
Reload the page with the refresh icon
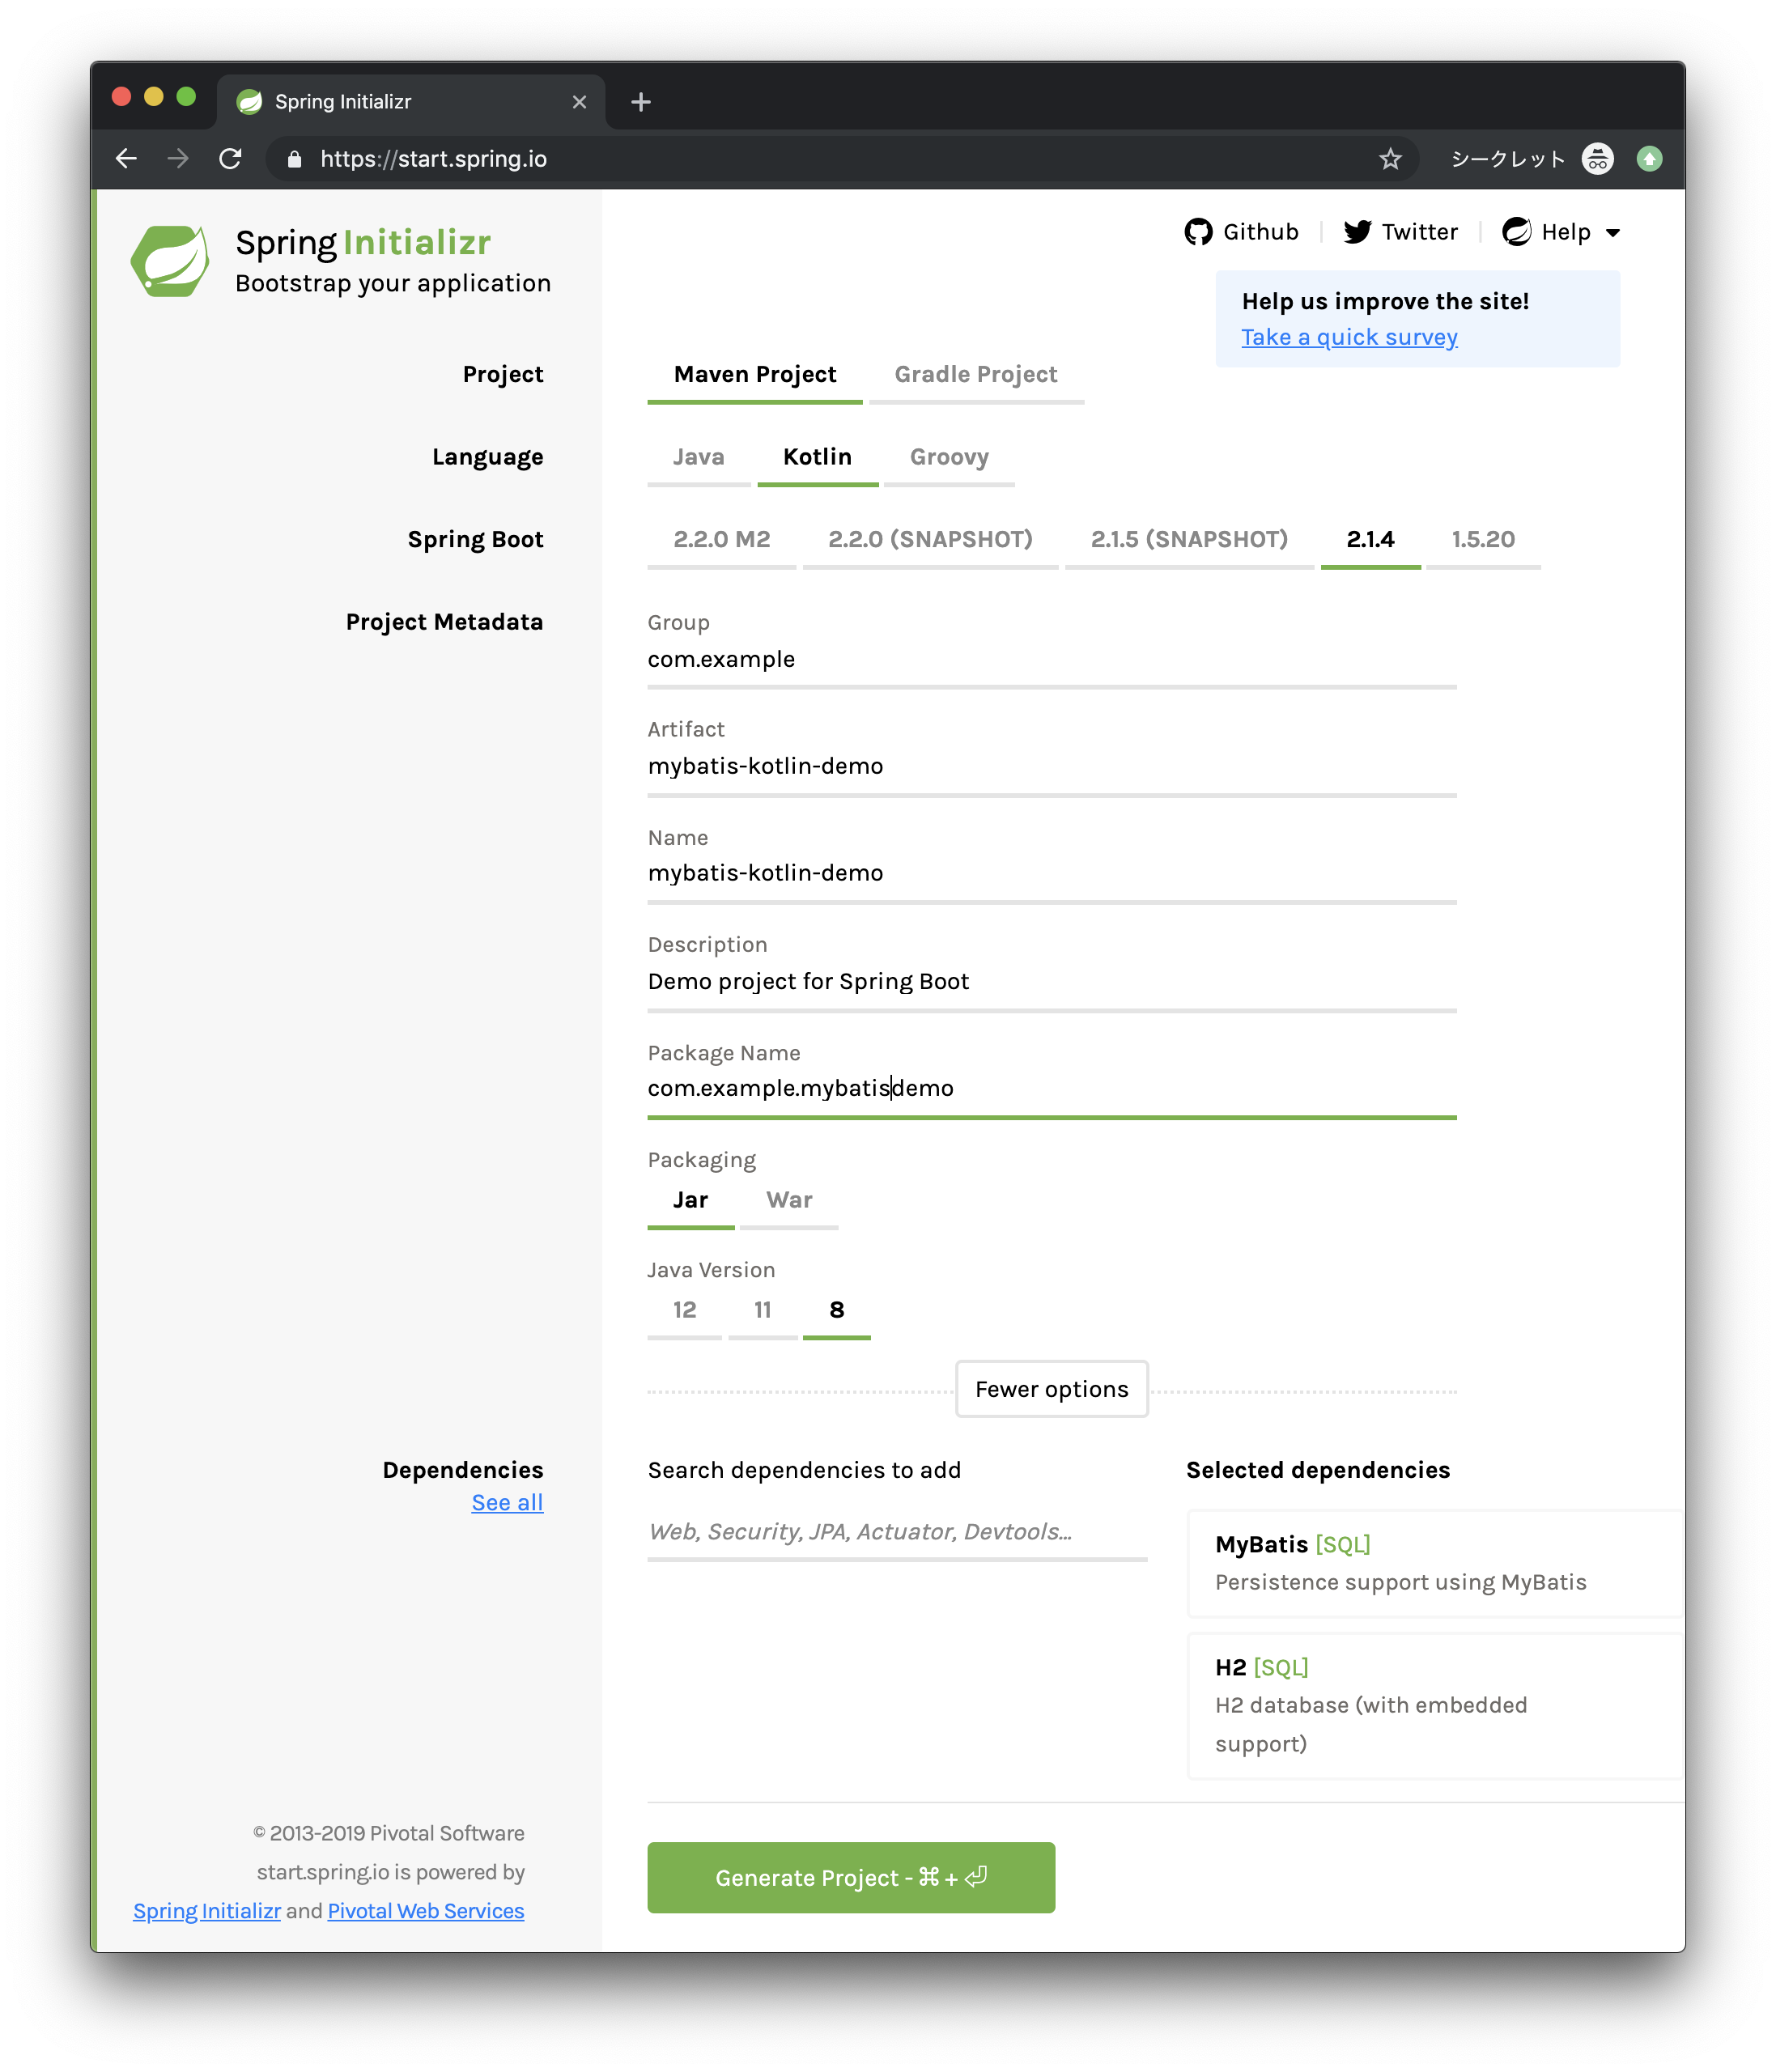click(x=231, y=159)
